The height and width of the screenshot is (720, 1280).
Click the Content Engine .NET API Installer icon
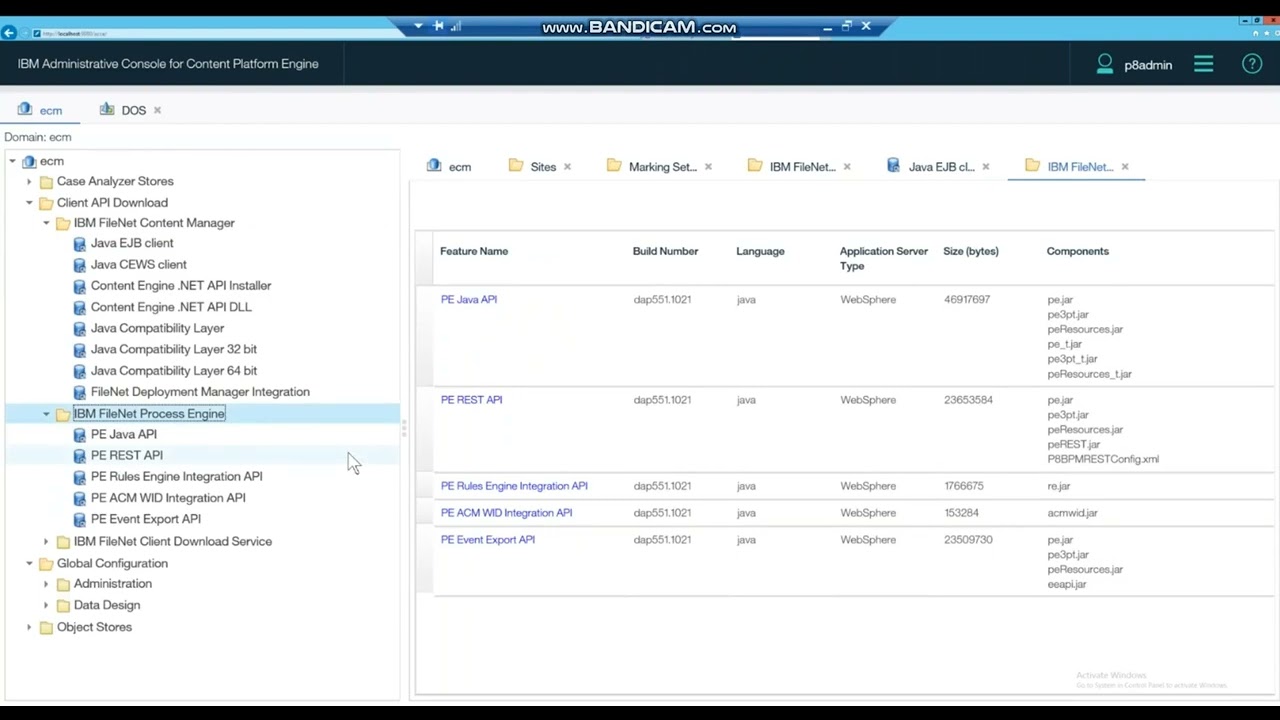coord(80,286)
